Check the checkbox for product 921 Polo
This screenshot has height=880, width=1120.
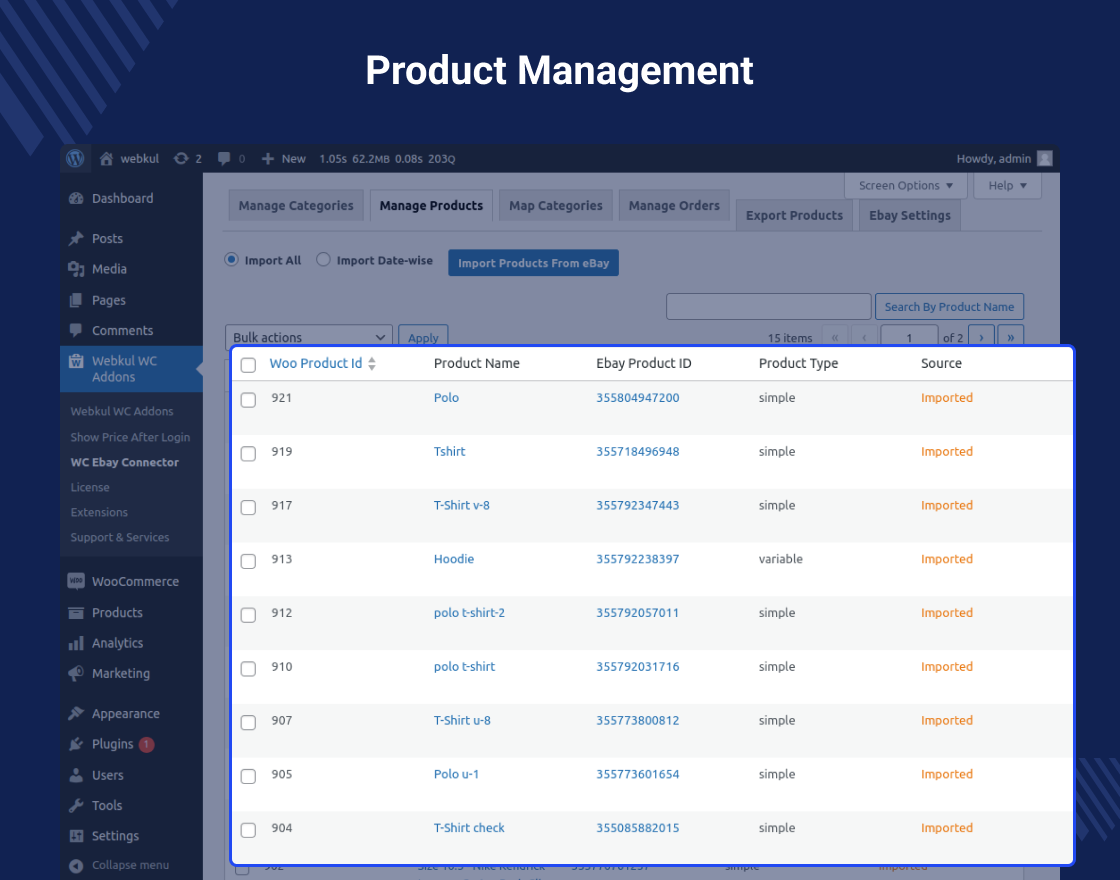pyautogui.click(x=248, y=398)
